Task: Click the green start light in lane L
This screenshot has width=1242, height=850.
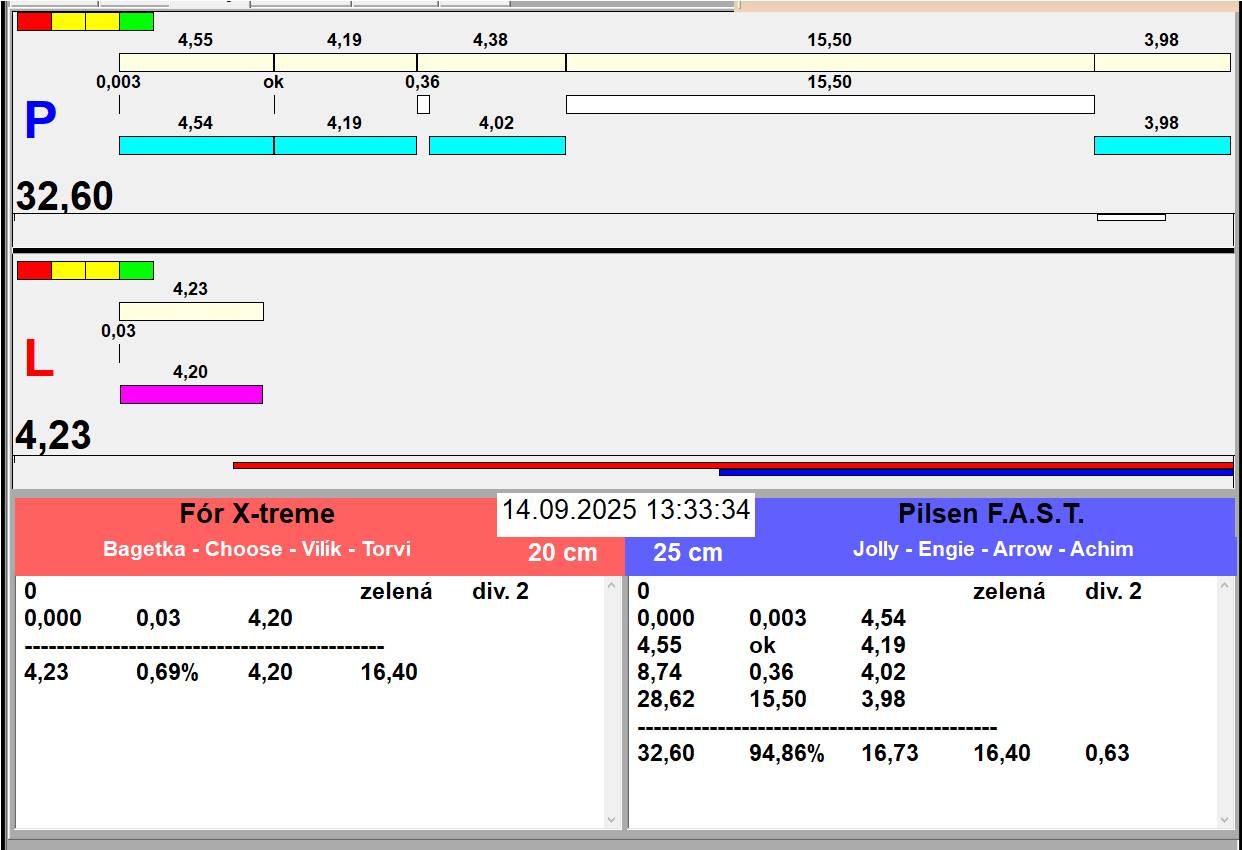Action: [x=136, y=270]
